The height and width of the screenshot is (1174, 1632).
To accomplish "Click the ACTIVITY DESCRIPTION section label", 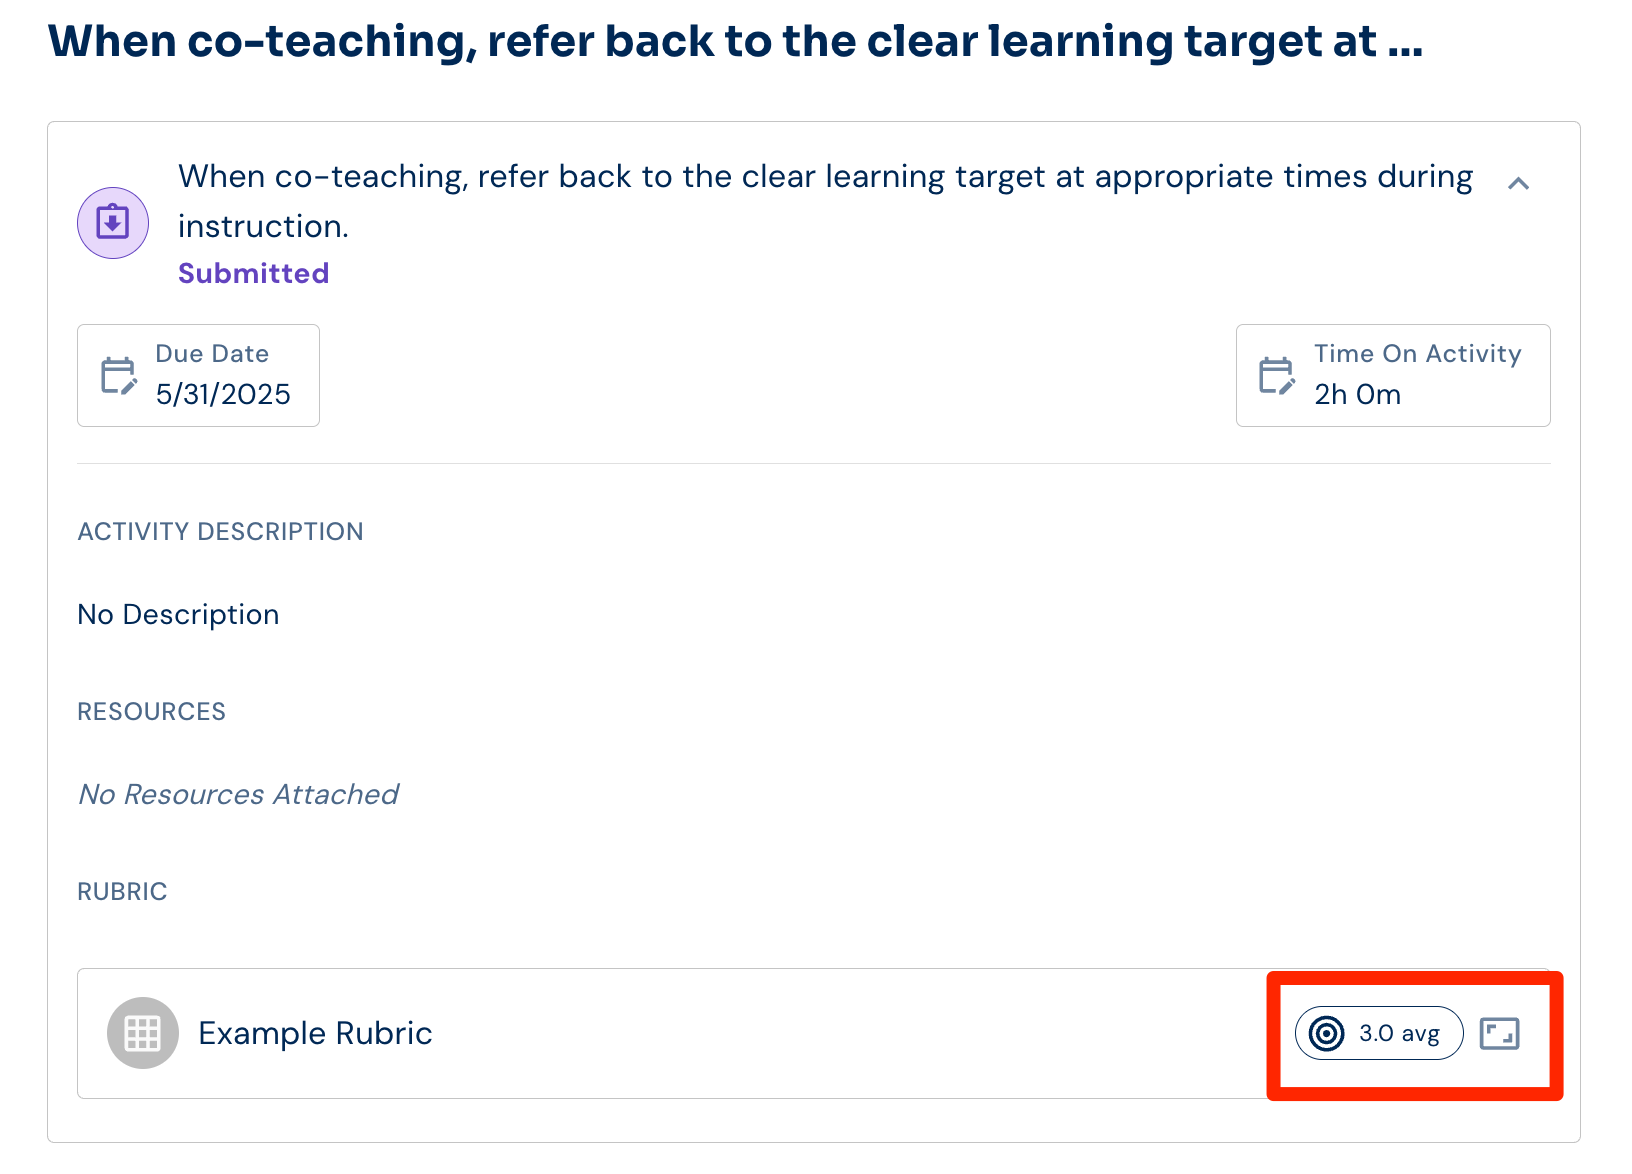I will (x=220, y=531).
